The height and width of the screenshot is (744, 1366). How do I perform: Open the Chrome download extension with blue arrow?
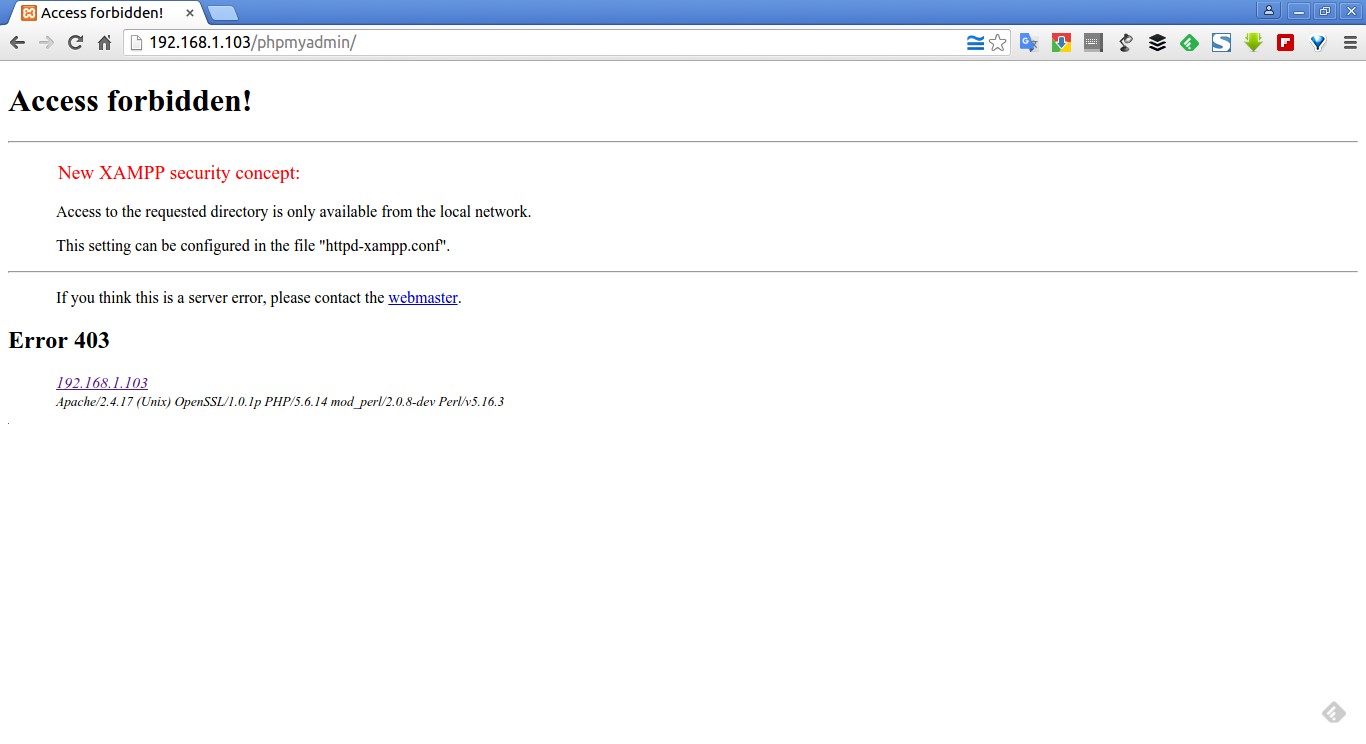click(1061, 43)
